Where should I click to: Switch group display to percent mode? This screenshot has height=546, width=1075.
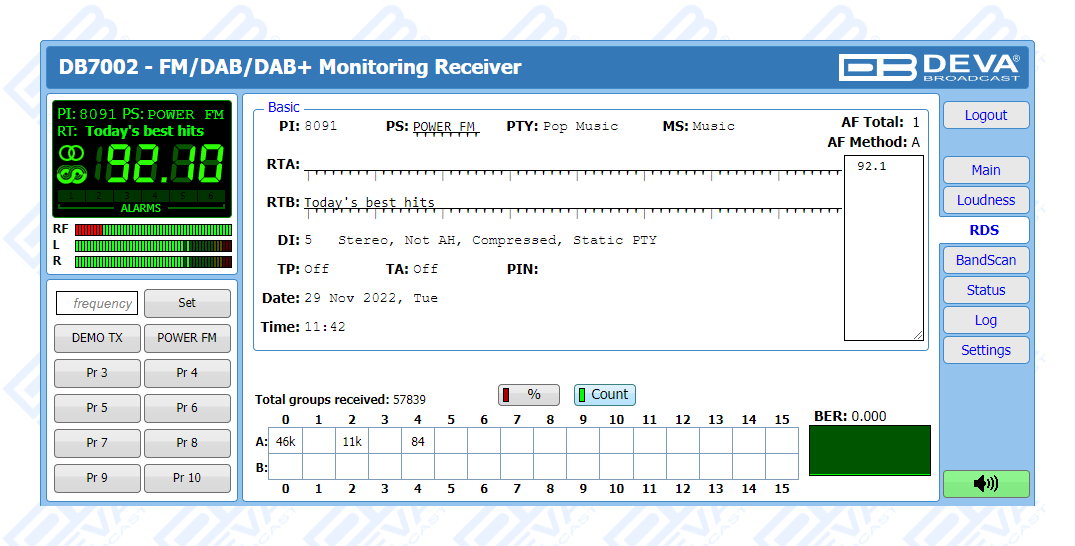tap(528, 394)
